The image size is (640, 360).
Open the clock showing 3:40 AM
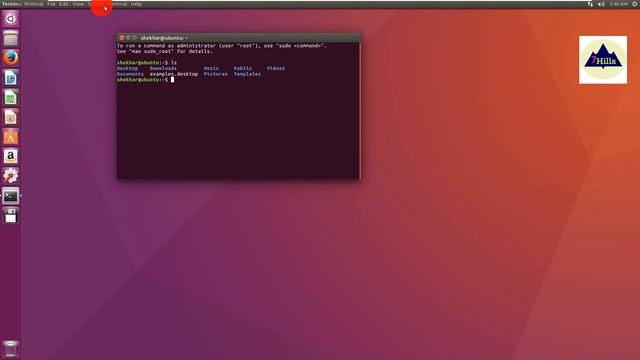618,4
